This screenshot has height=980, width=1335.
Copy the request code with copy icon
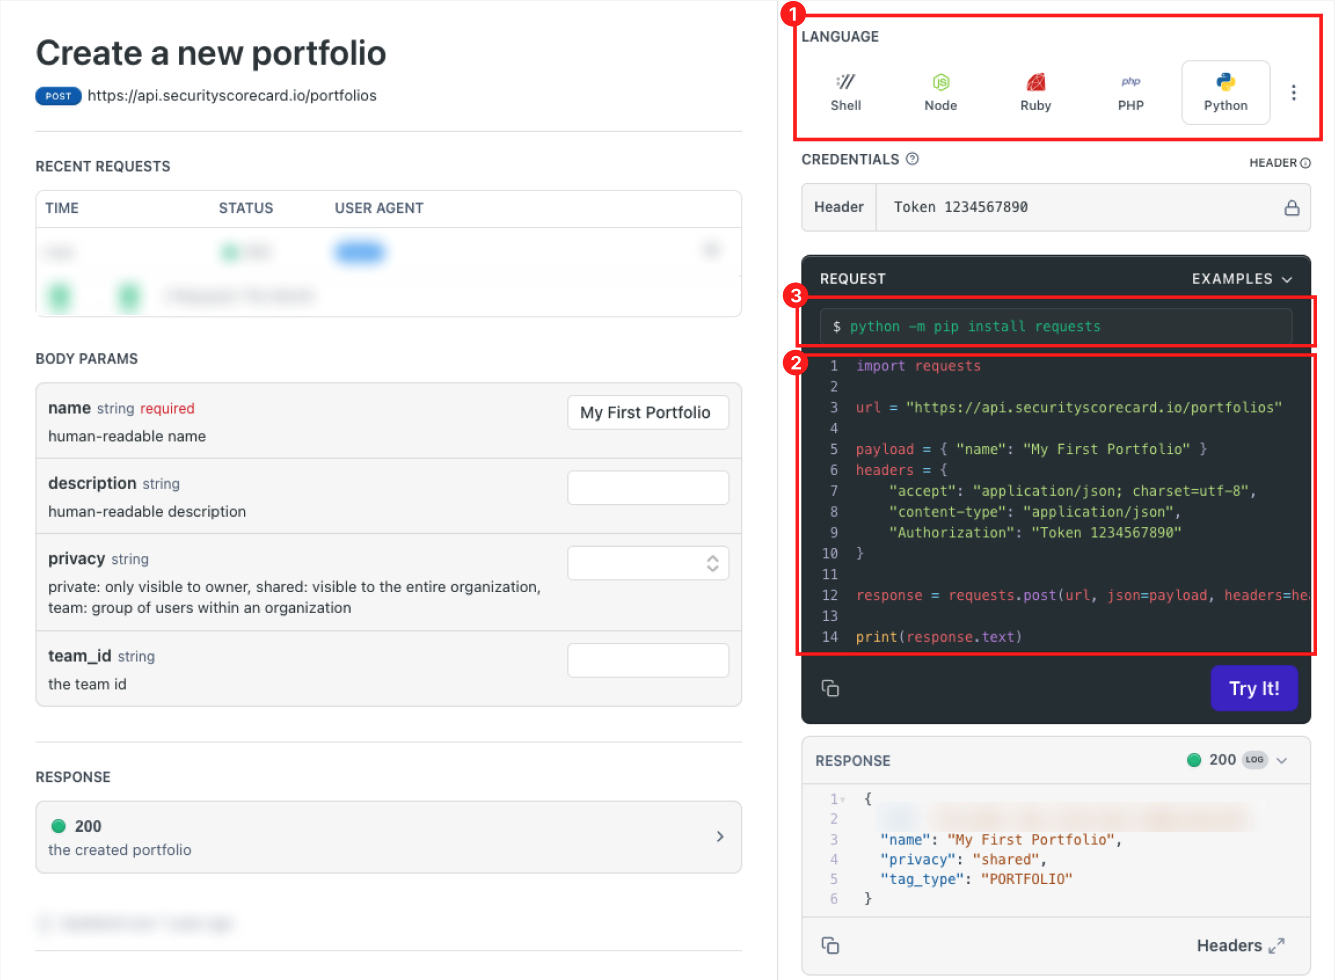[x=830, y=688]
